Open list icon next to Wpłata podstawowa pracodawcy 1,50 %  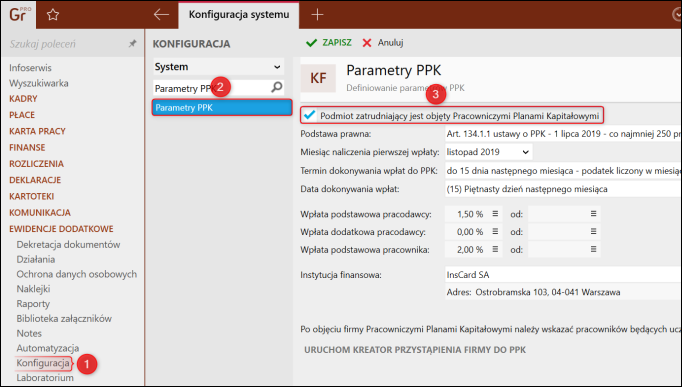(495, 214)
